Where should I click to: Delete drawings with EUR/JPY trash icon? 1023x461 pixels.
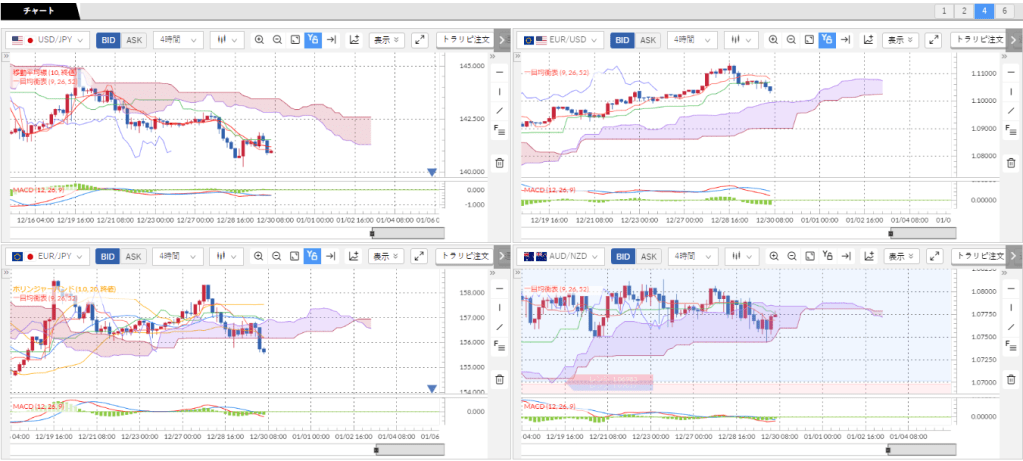click(x=498, y=379)
